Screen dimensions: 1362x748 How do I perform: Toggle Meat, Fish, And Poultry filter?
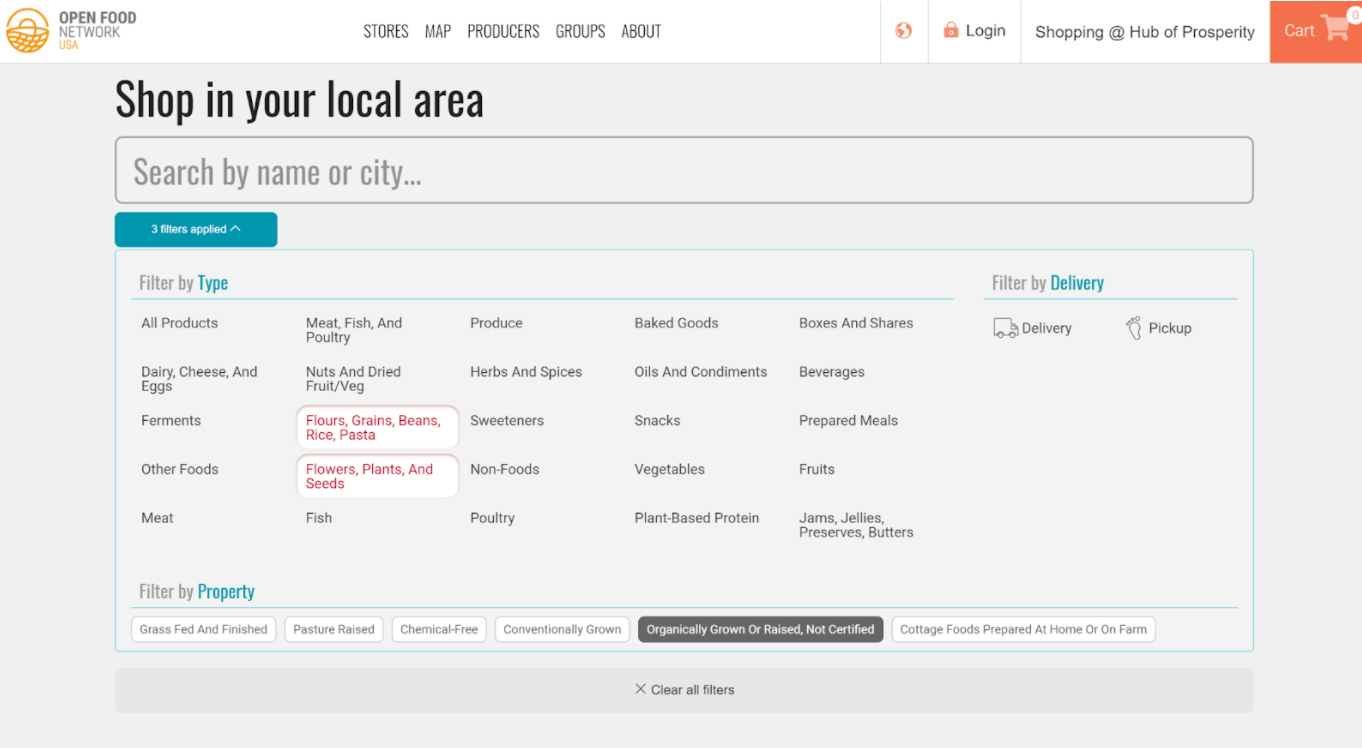click(354, 330)
